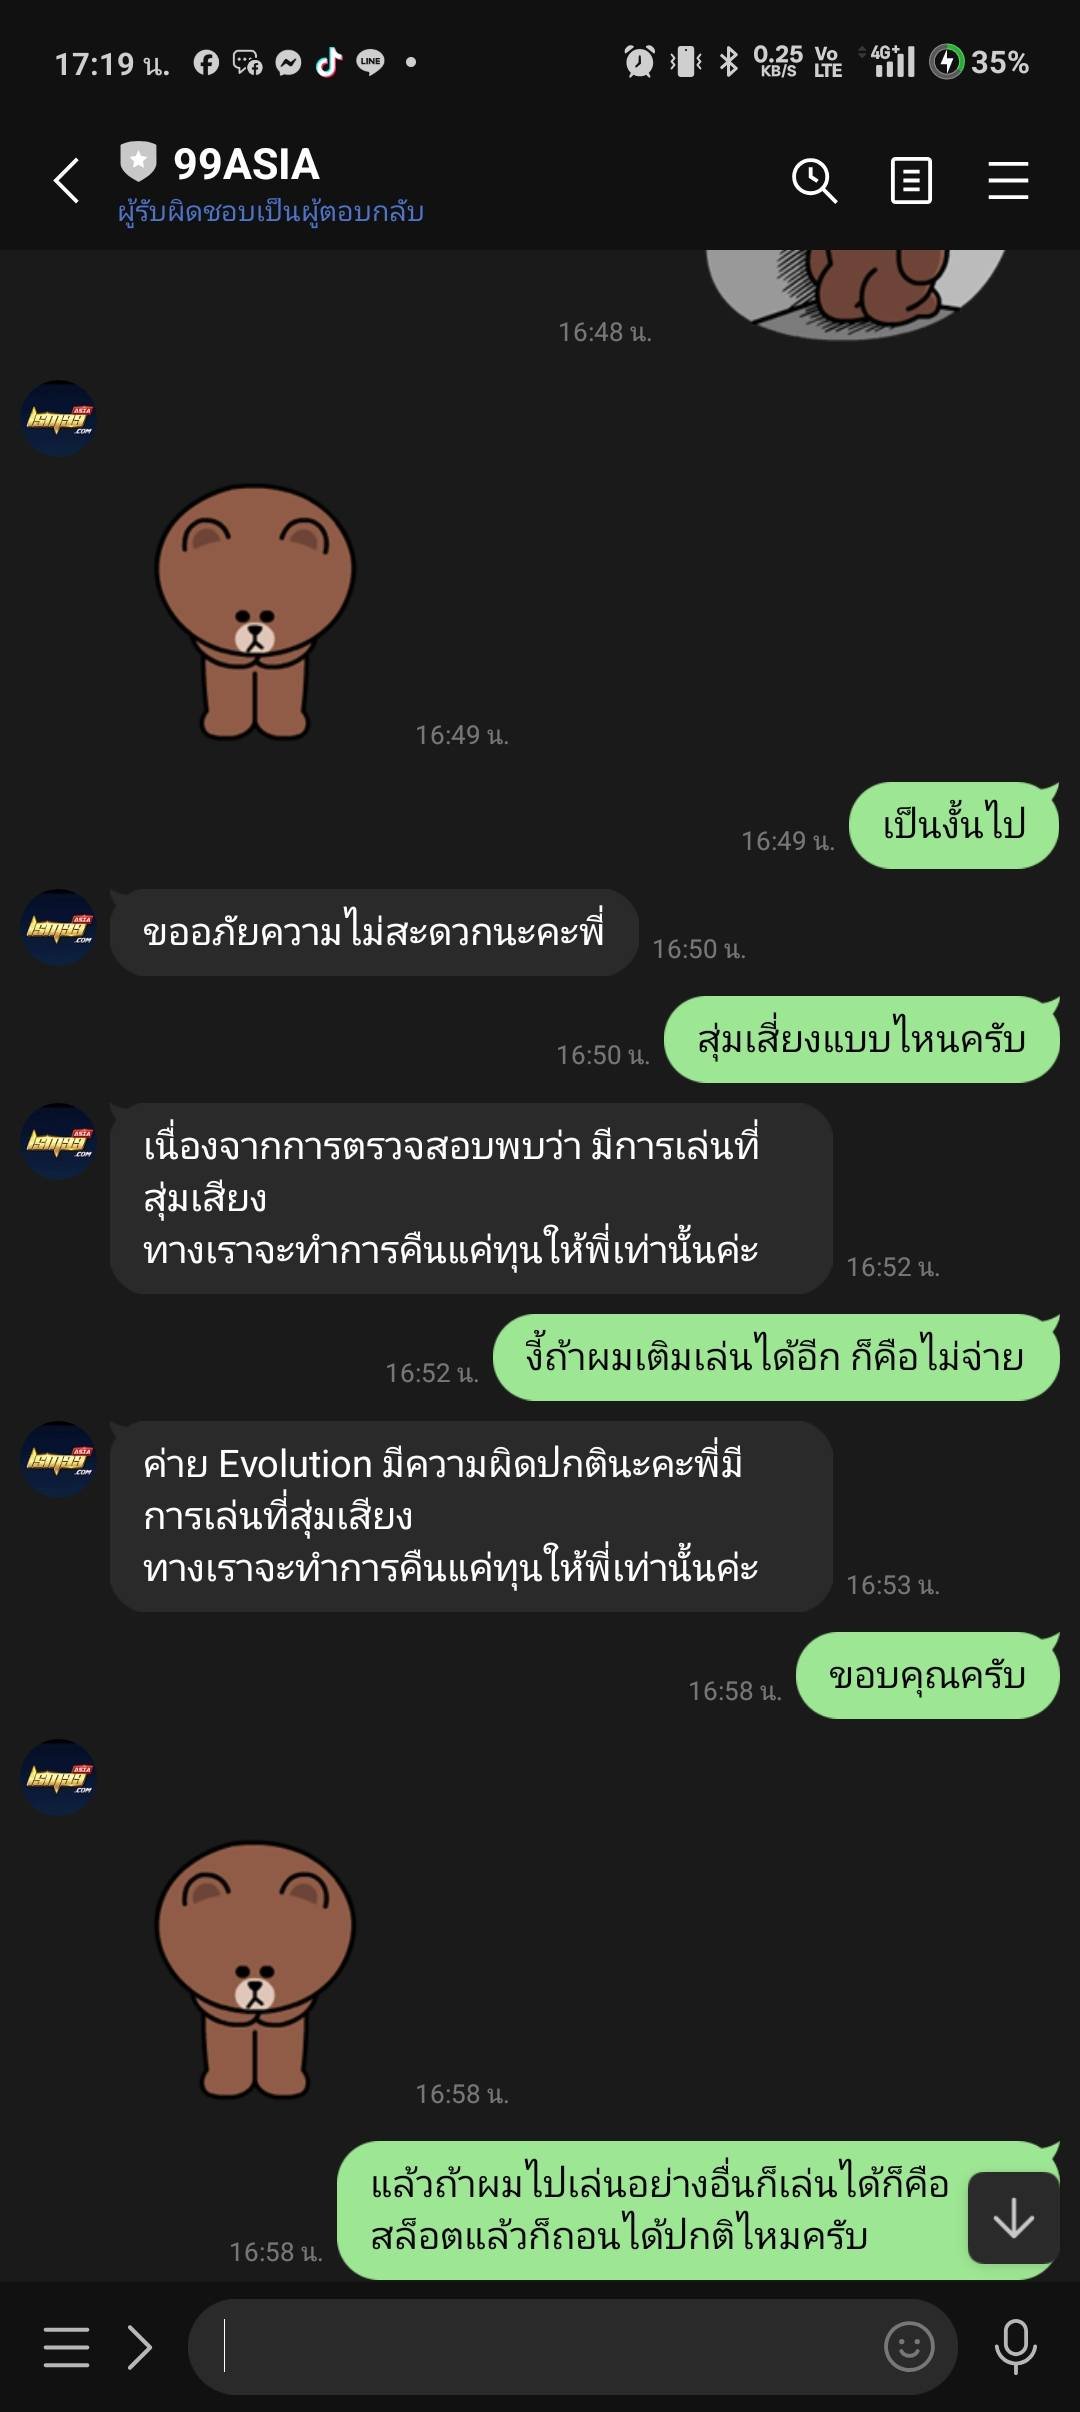This screenshot has height=2412, width=1080.
Task: Tap the Facebook notification icon in status bar
Action: click(x=206, y=63)
